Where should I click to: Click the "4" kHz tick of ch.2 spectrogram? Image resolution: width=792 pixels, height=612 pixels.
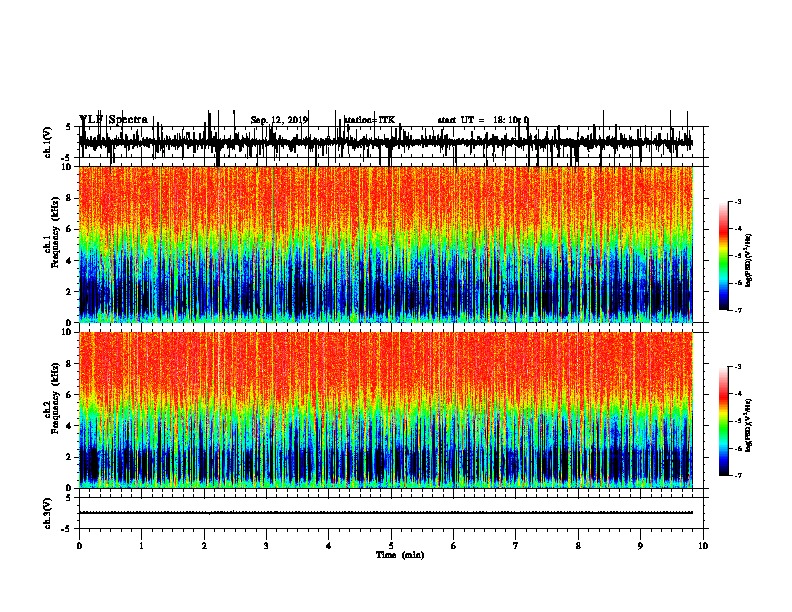[x=69, y=426]
